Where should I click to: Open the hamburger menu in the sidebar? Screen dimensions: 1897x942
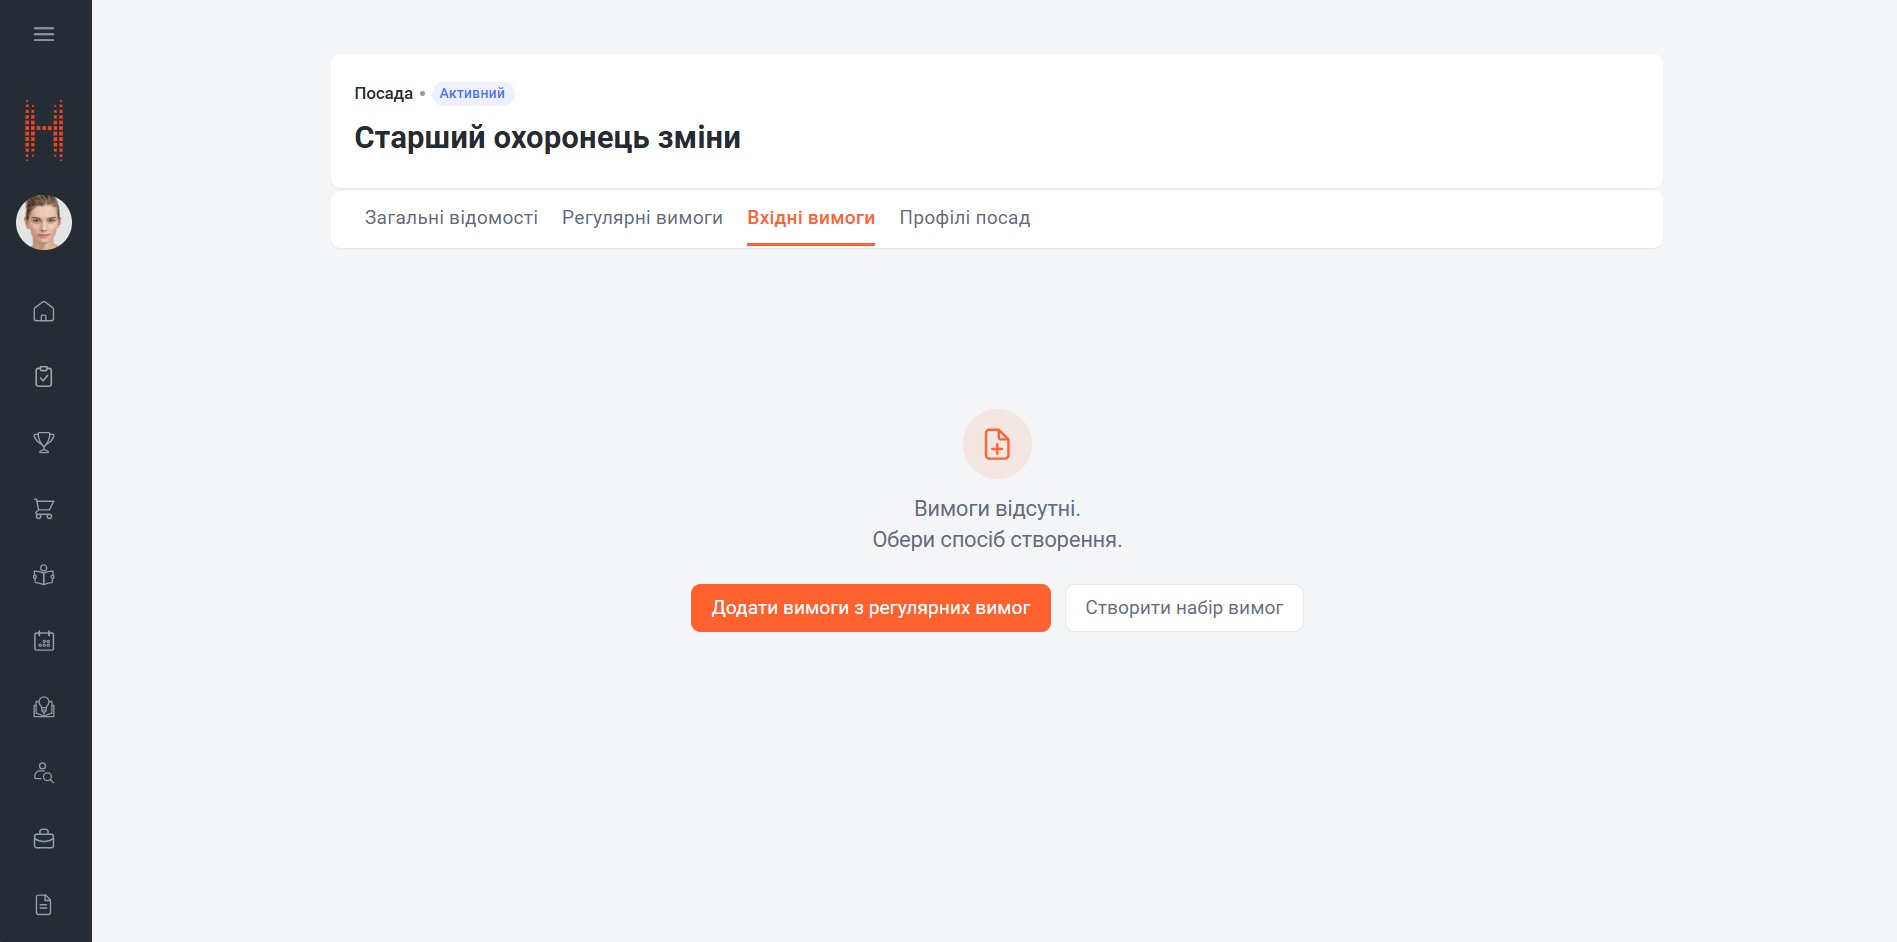click(44, 34)
